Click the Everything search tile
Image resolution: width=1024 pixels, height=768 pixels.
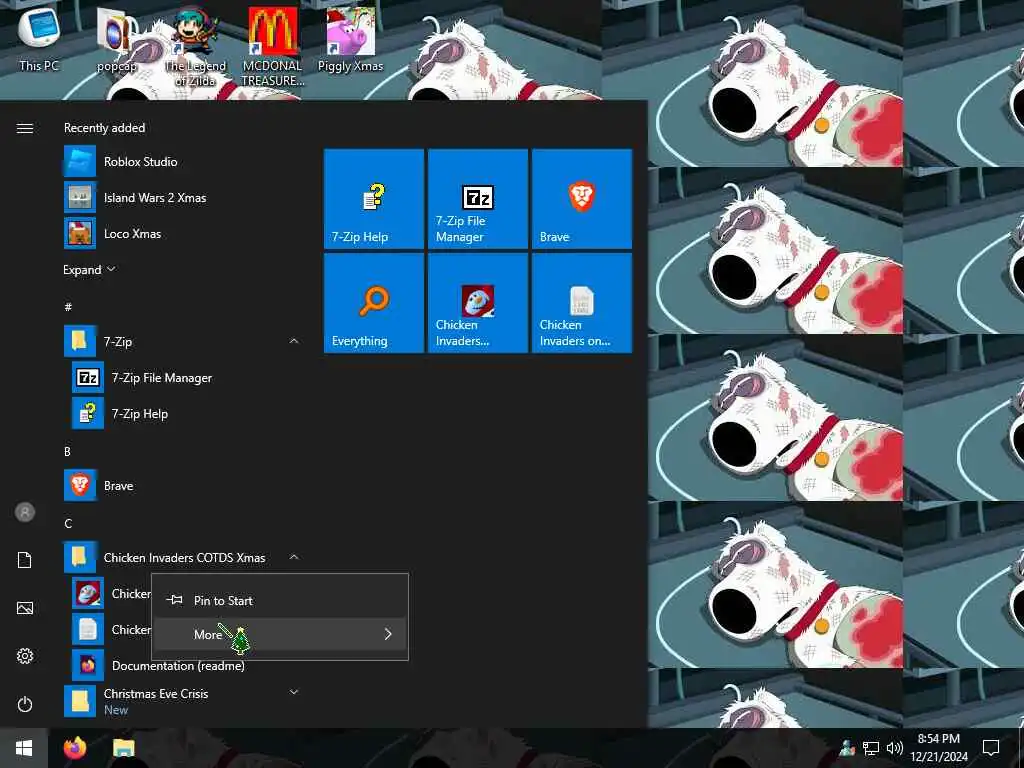(374, 303)
